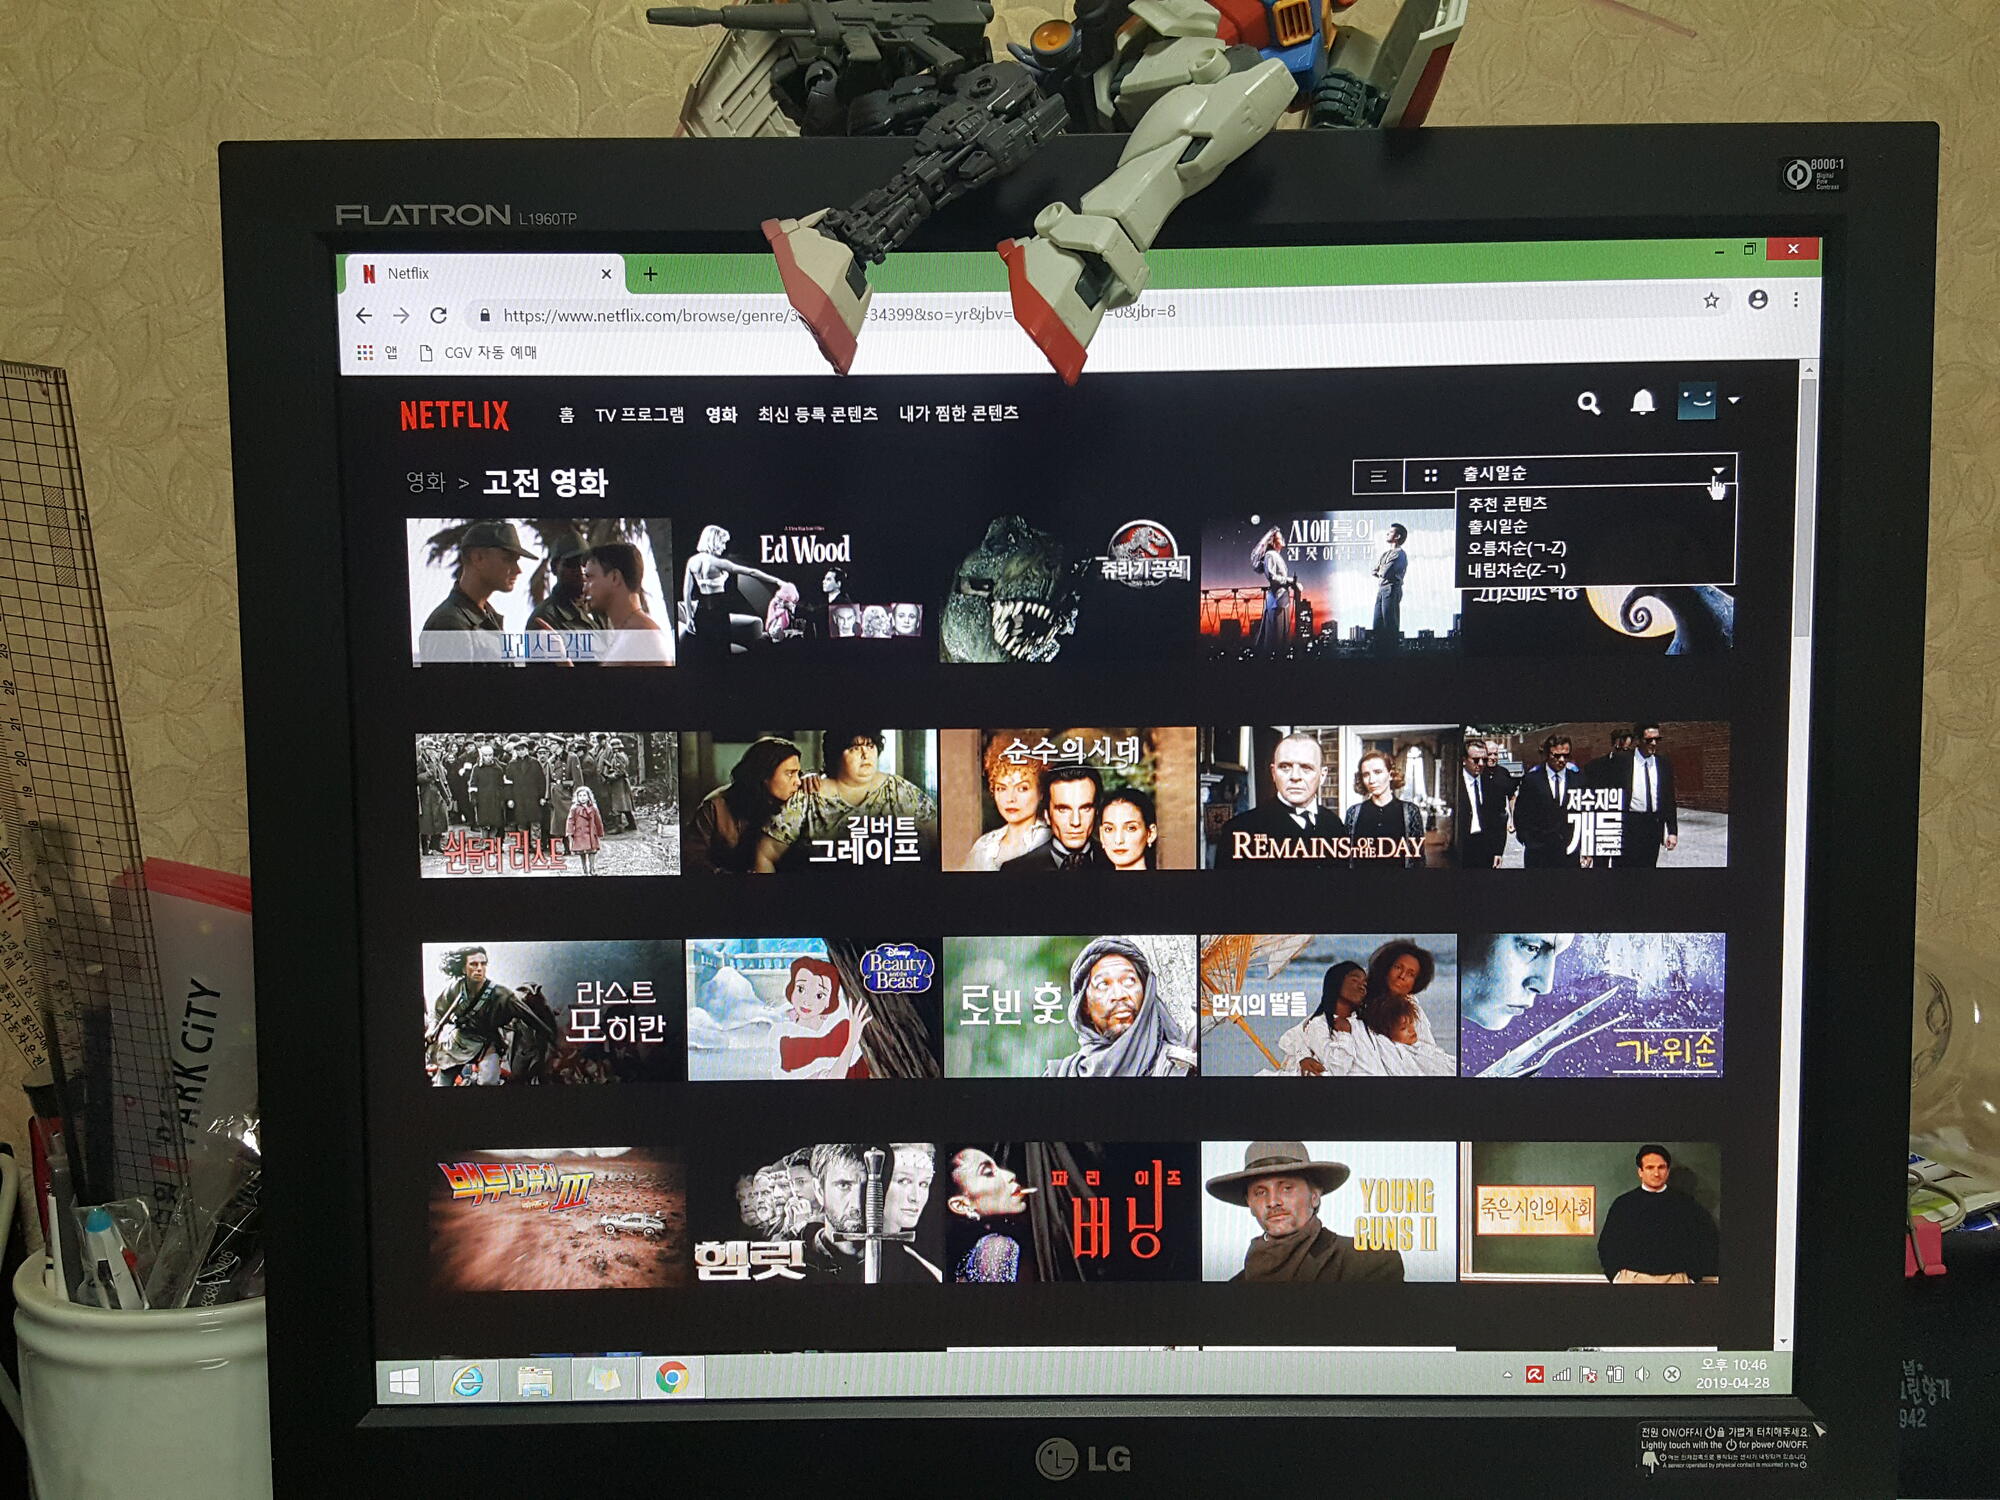
Task: Click the 영화 breadcrumb link
Action: pos(425,483)
